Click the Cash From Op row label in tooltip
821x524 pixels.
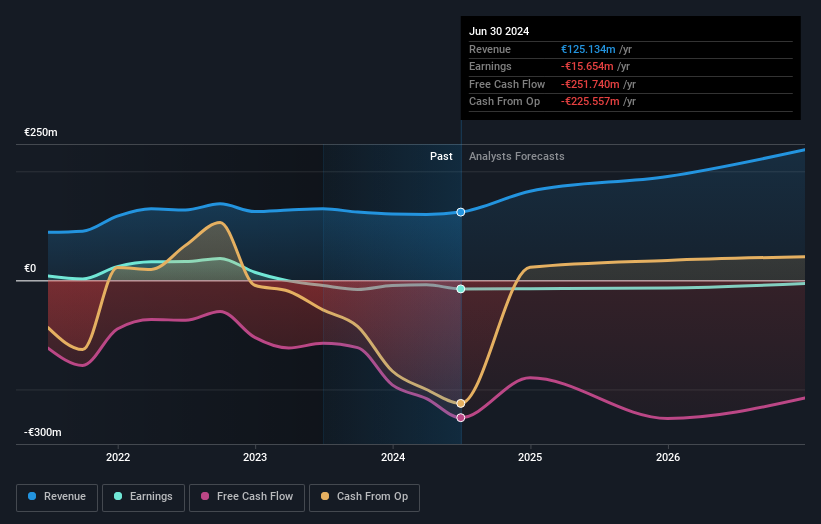coord(504,102)
